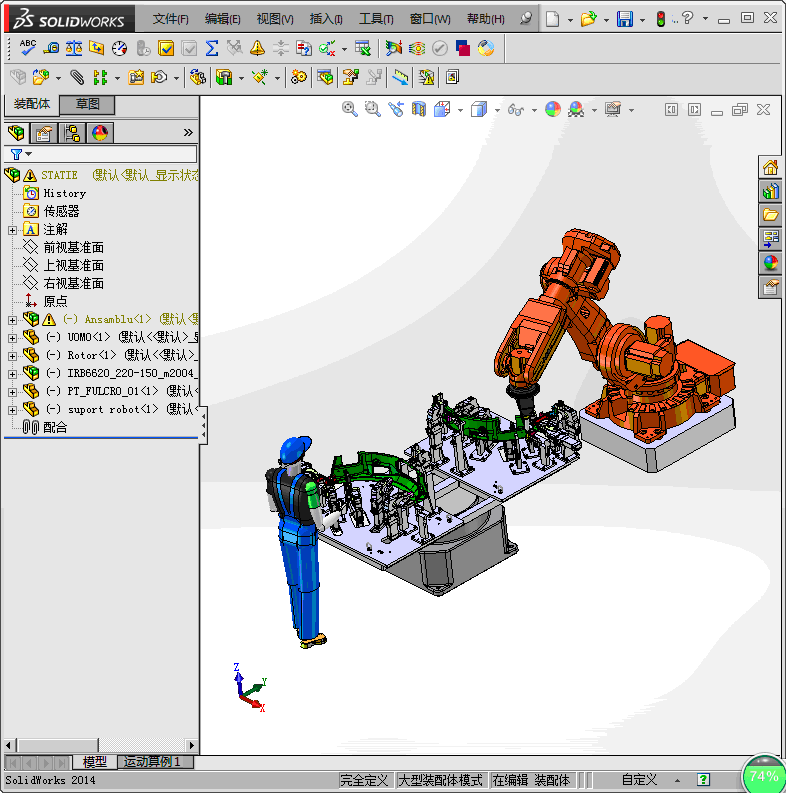Click the tree horizontal scrollbar right arrow
Viewport: 786px width, 793px height.
click(x=191, y=745)
